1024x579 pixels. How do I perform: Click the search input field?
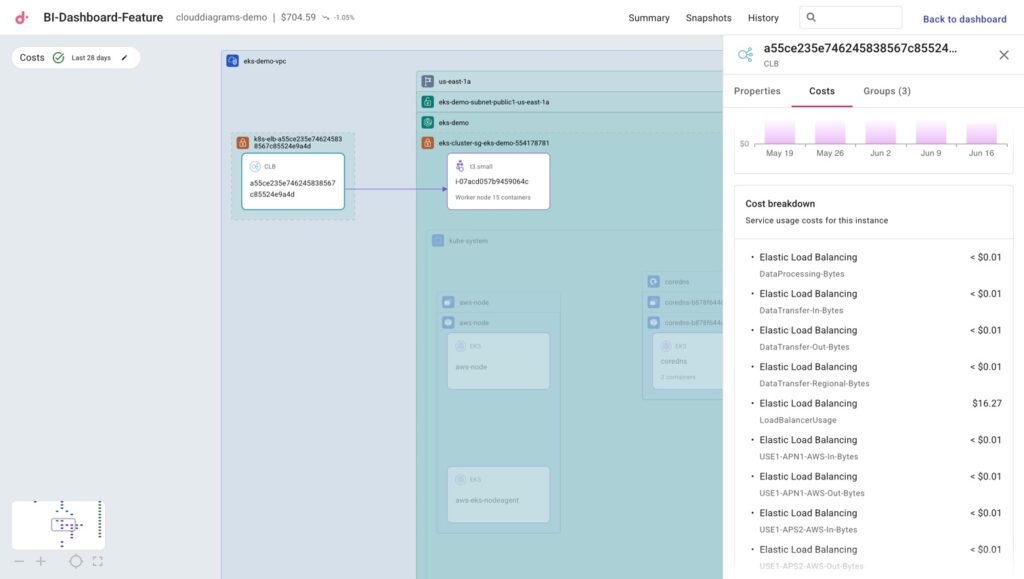851,18
